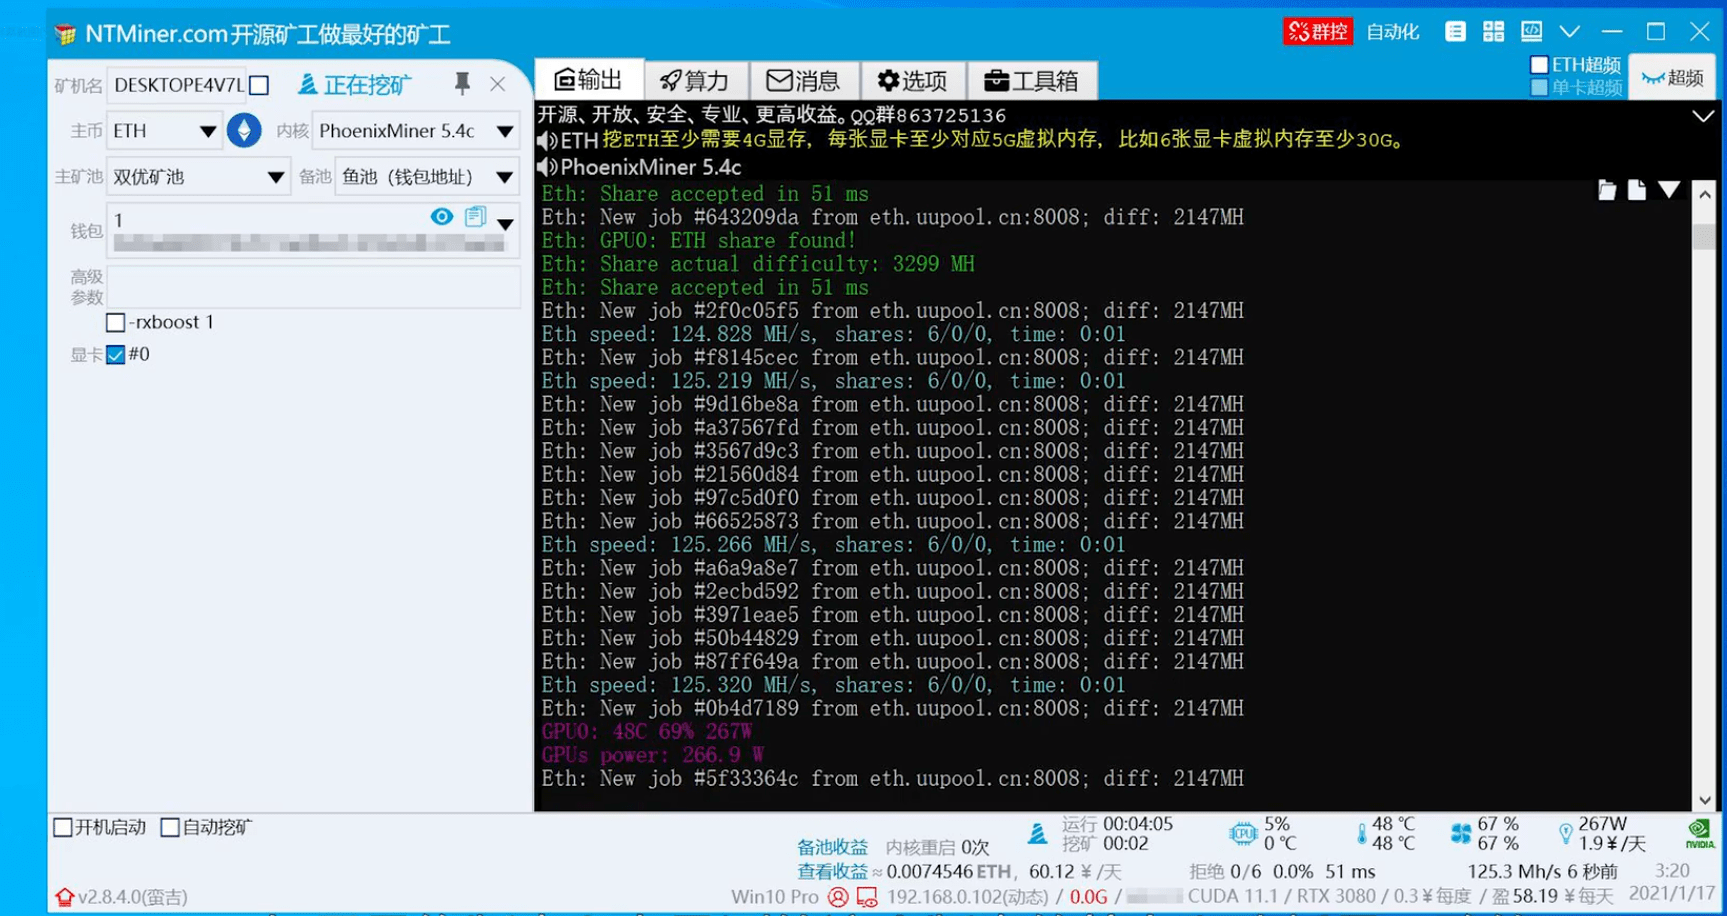Open the 备池收益 backup pool earnings link

point(833,848)
